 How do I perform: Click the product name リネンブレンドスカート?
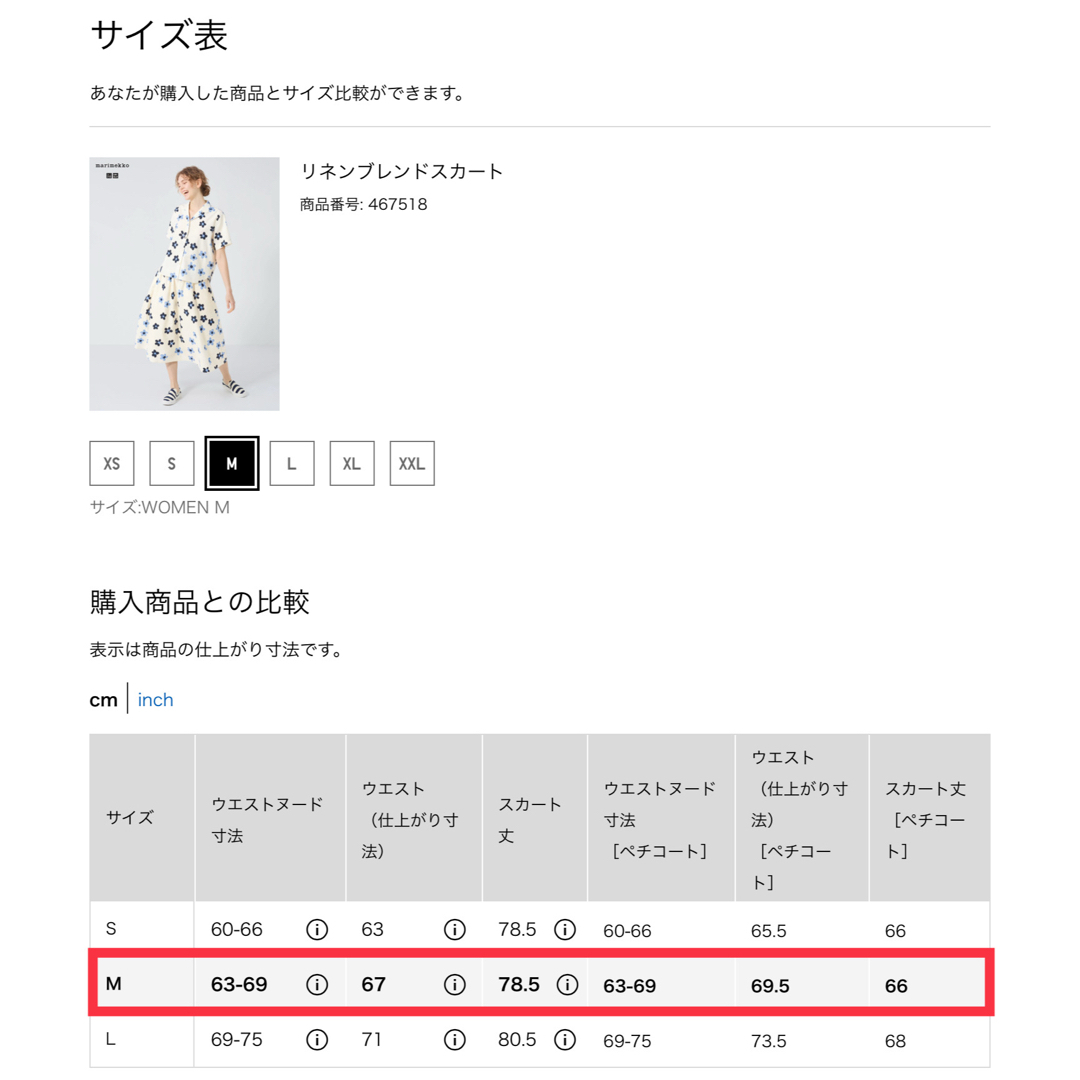(x=402, y=172)
